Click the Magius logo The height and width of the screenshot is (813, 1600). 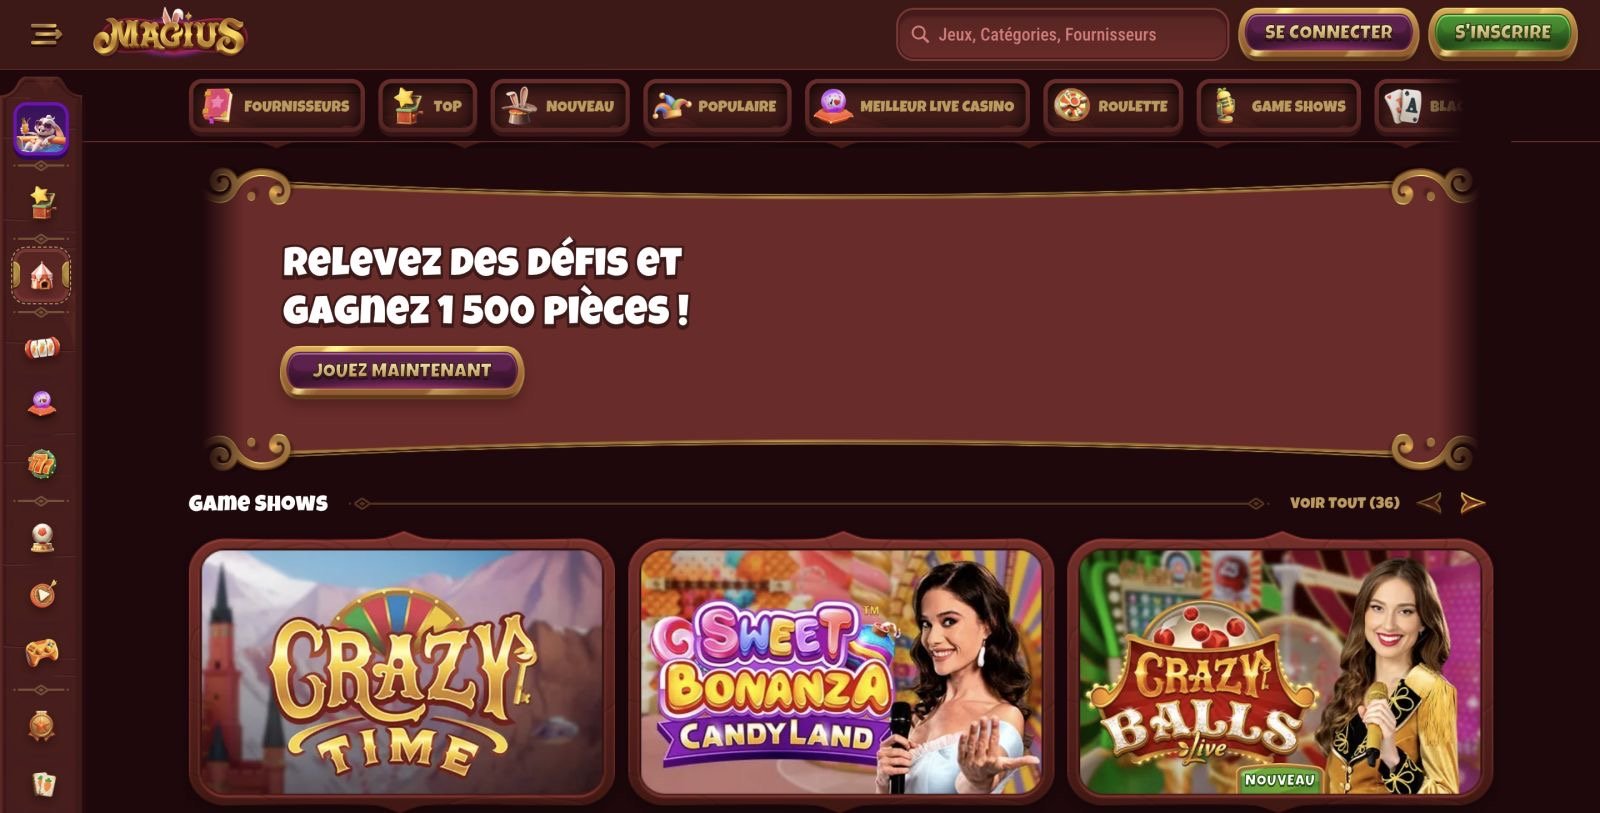(169, 33)
